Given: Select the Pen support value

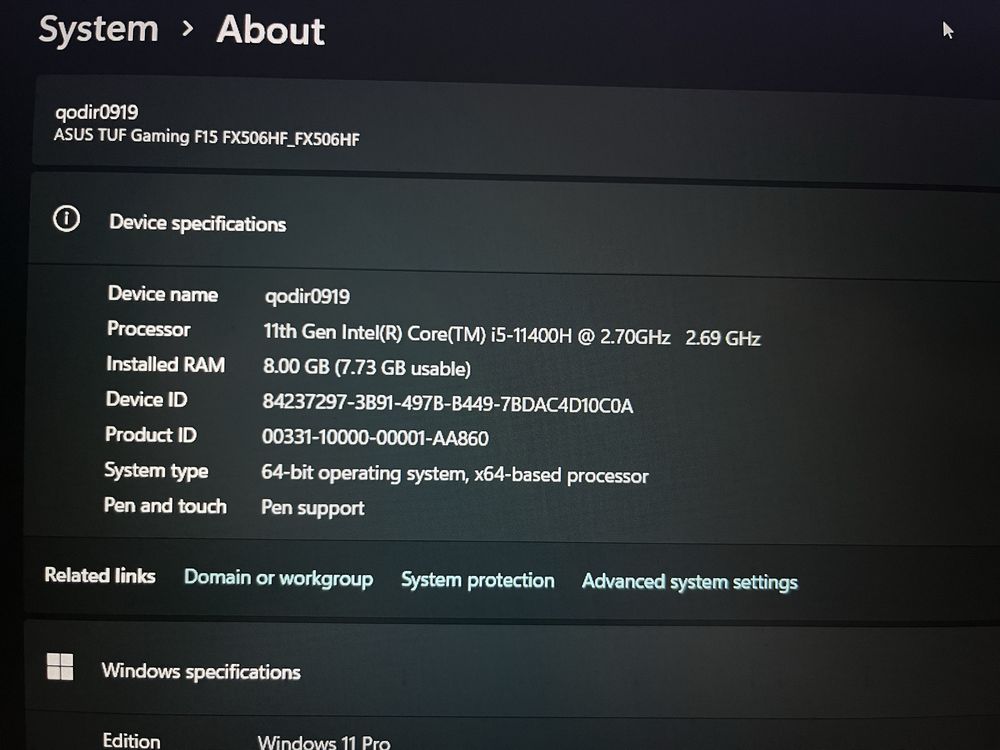Looking at the screenshot, I should (312, 508).
